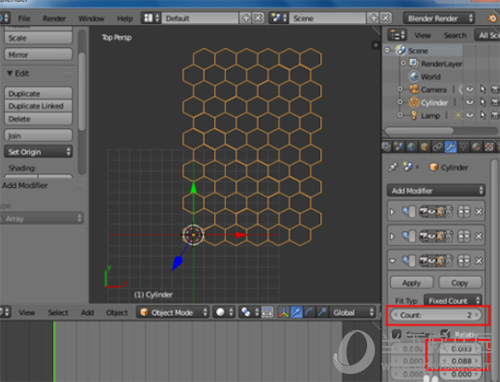Select the rotate manipulator arc icon
500x382 pixels.
309,312
